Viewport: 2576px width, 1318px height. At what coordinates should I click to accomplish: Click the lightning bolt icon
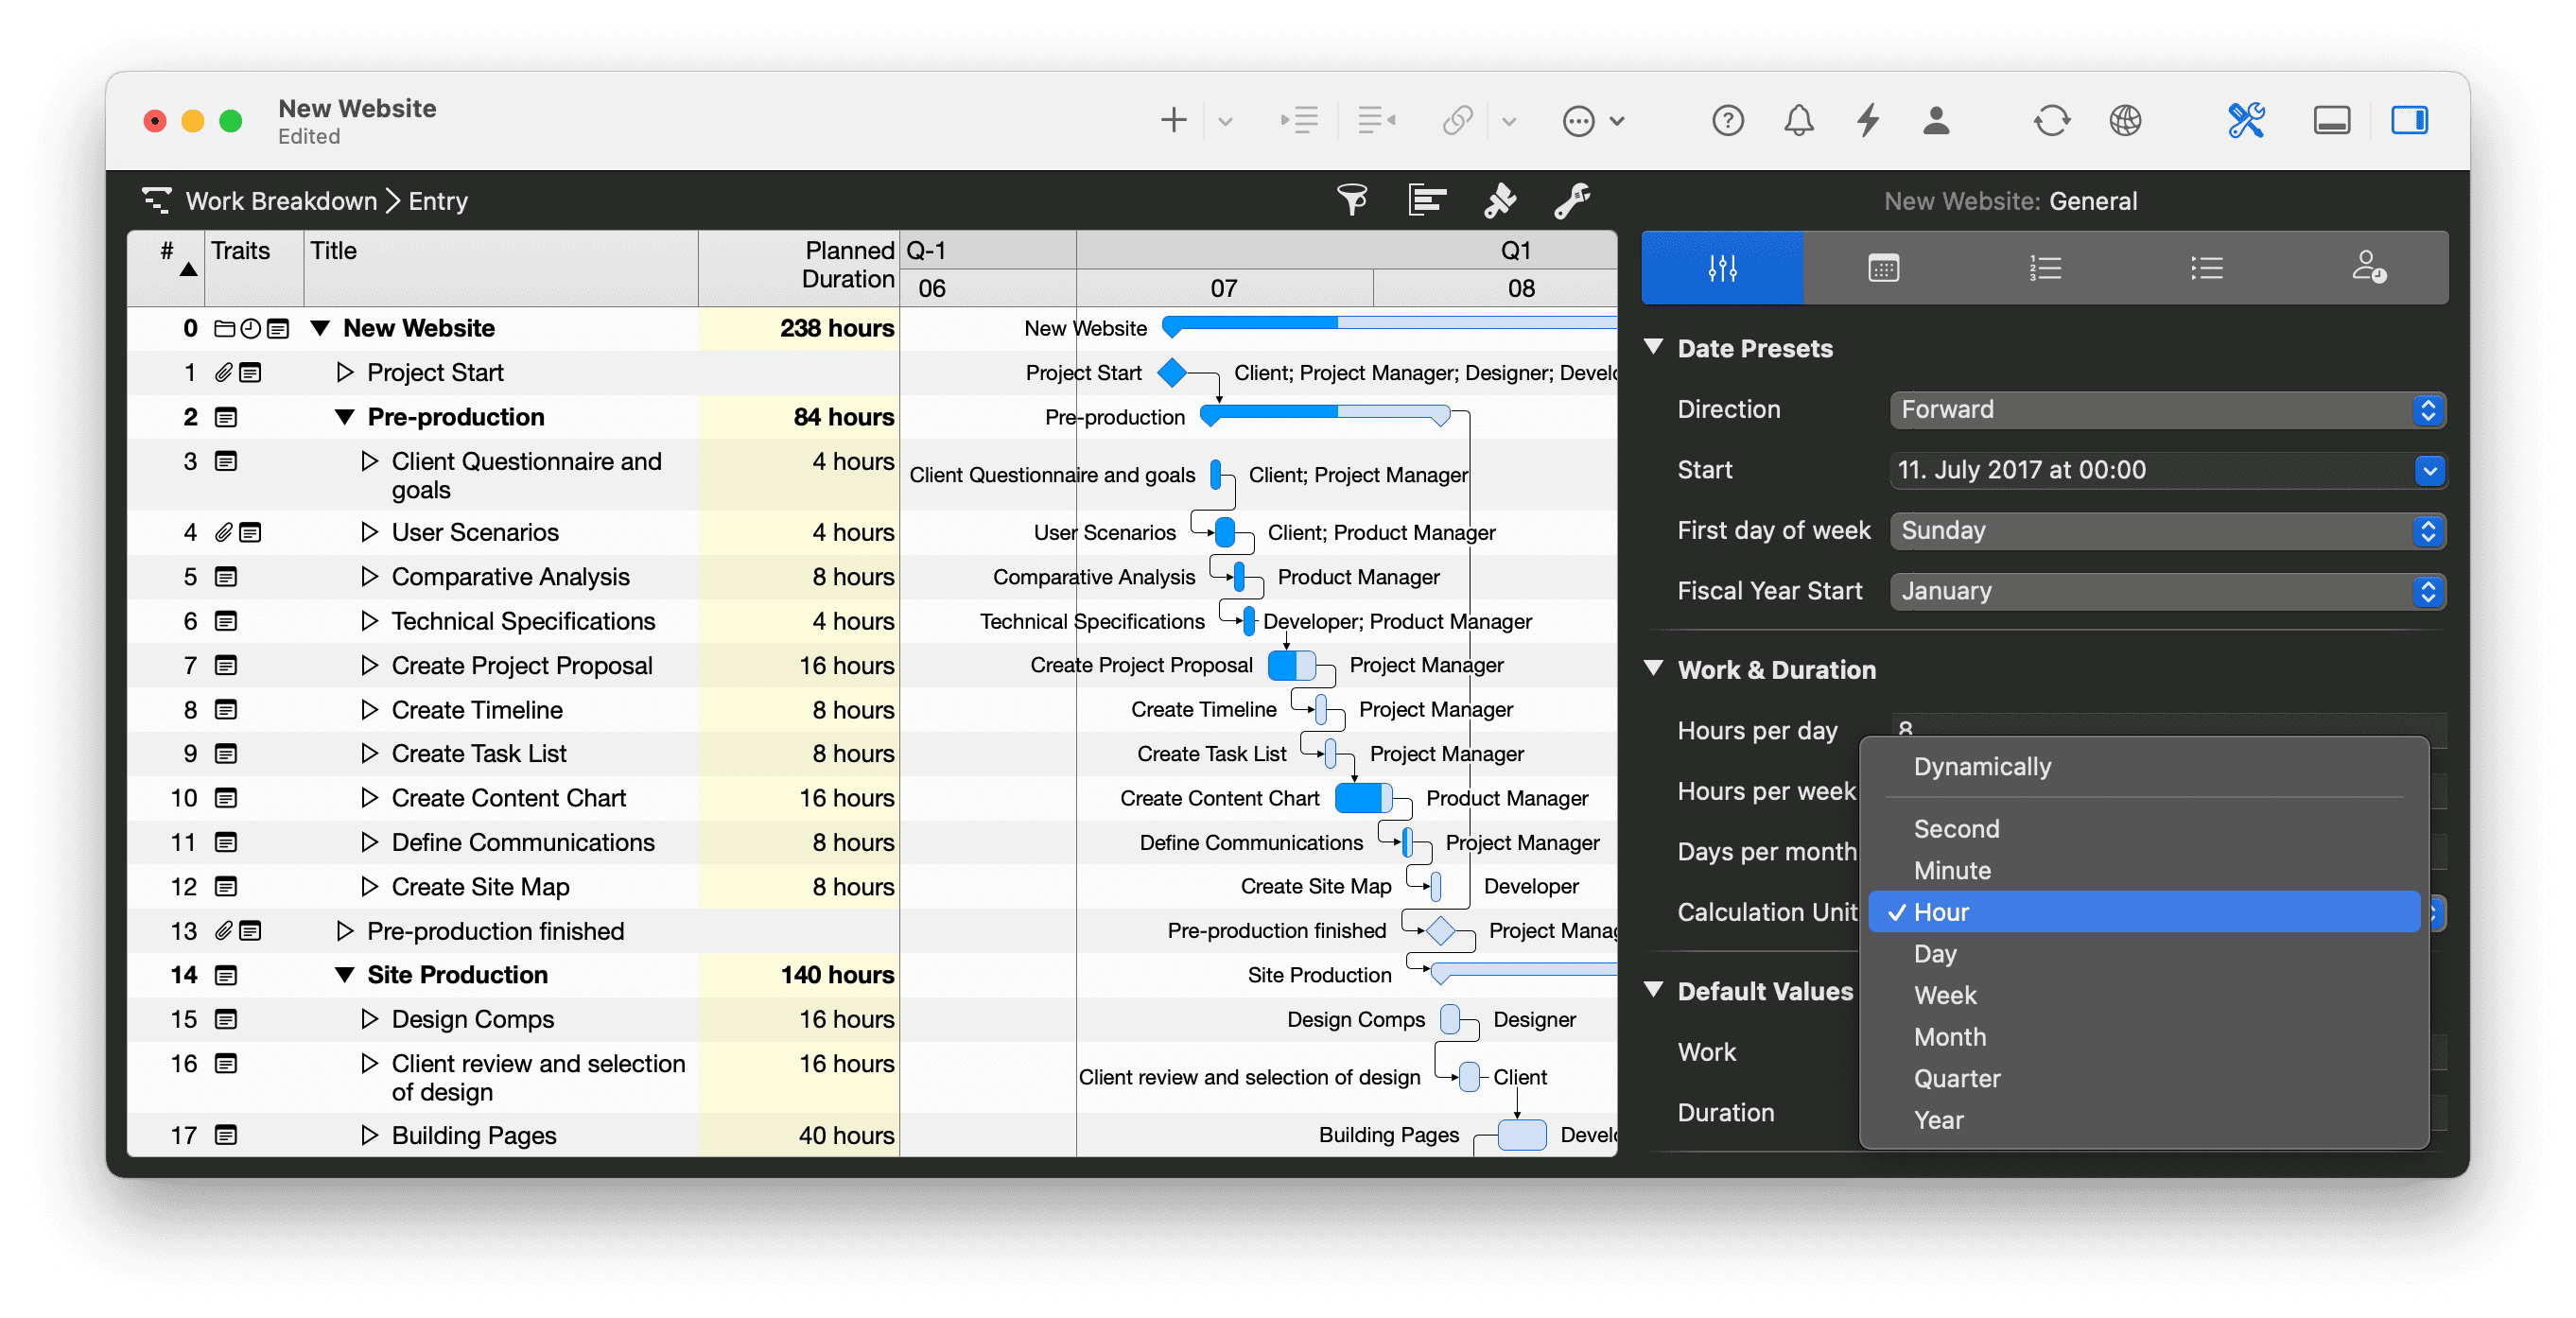point(1867,121)
